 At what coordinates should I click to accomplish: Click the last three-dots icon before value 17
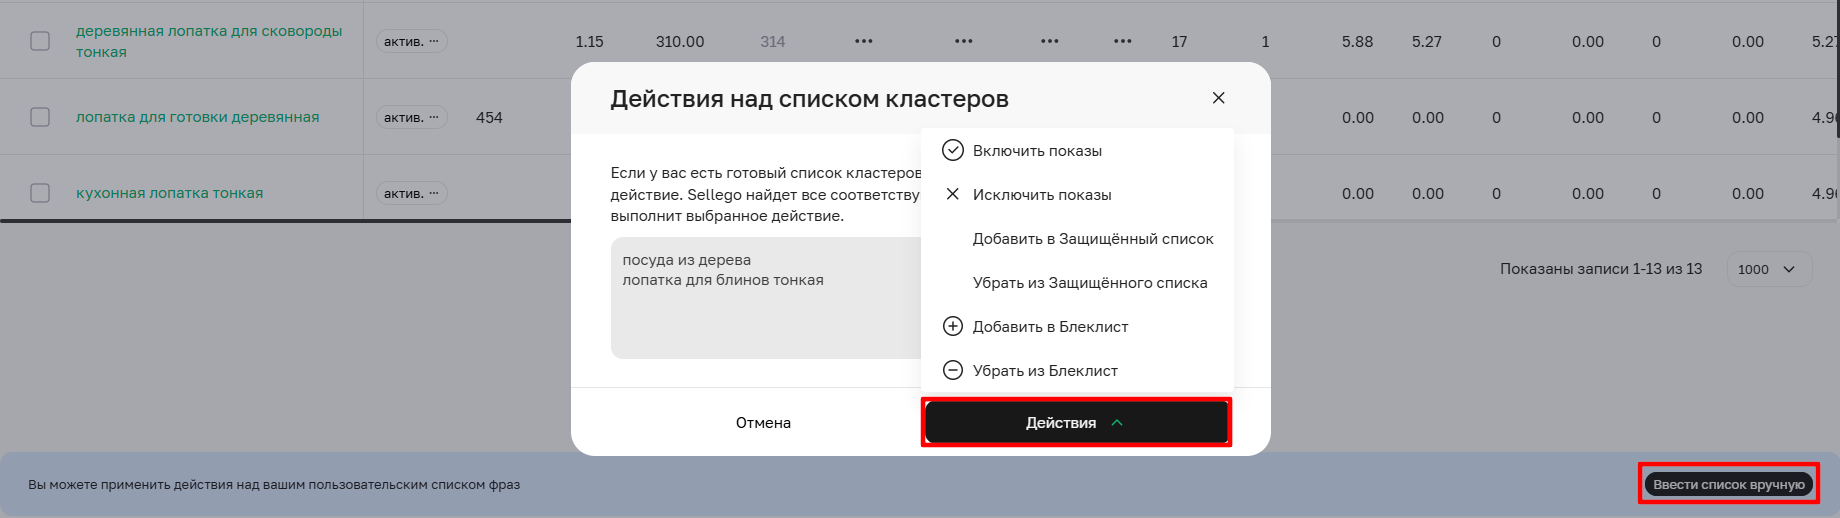coord(1123,42)
